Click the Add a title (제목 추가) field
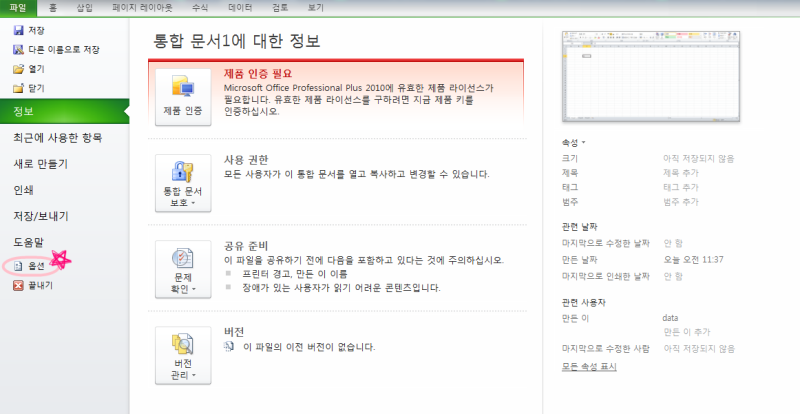The width and height of the screenshot is (800, 414). tap(681, 173)
